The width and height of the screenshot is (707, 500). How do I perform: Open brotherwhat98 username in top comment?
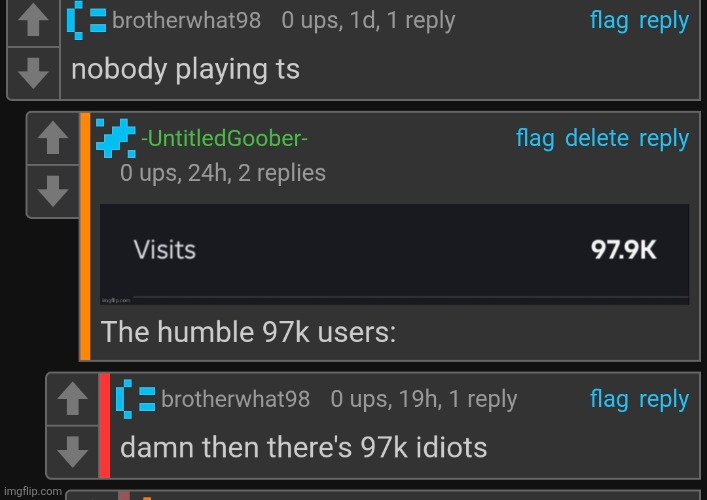[186, 20]
